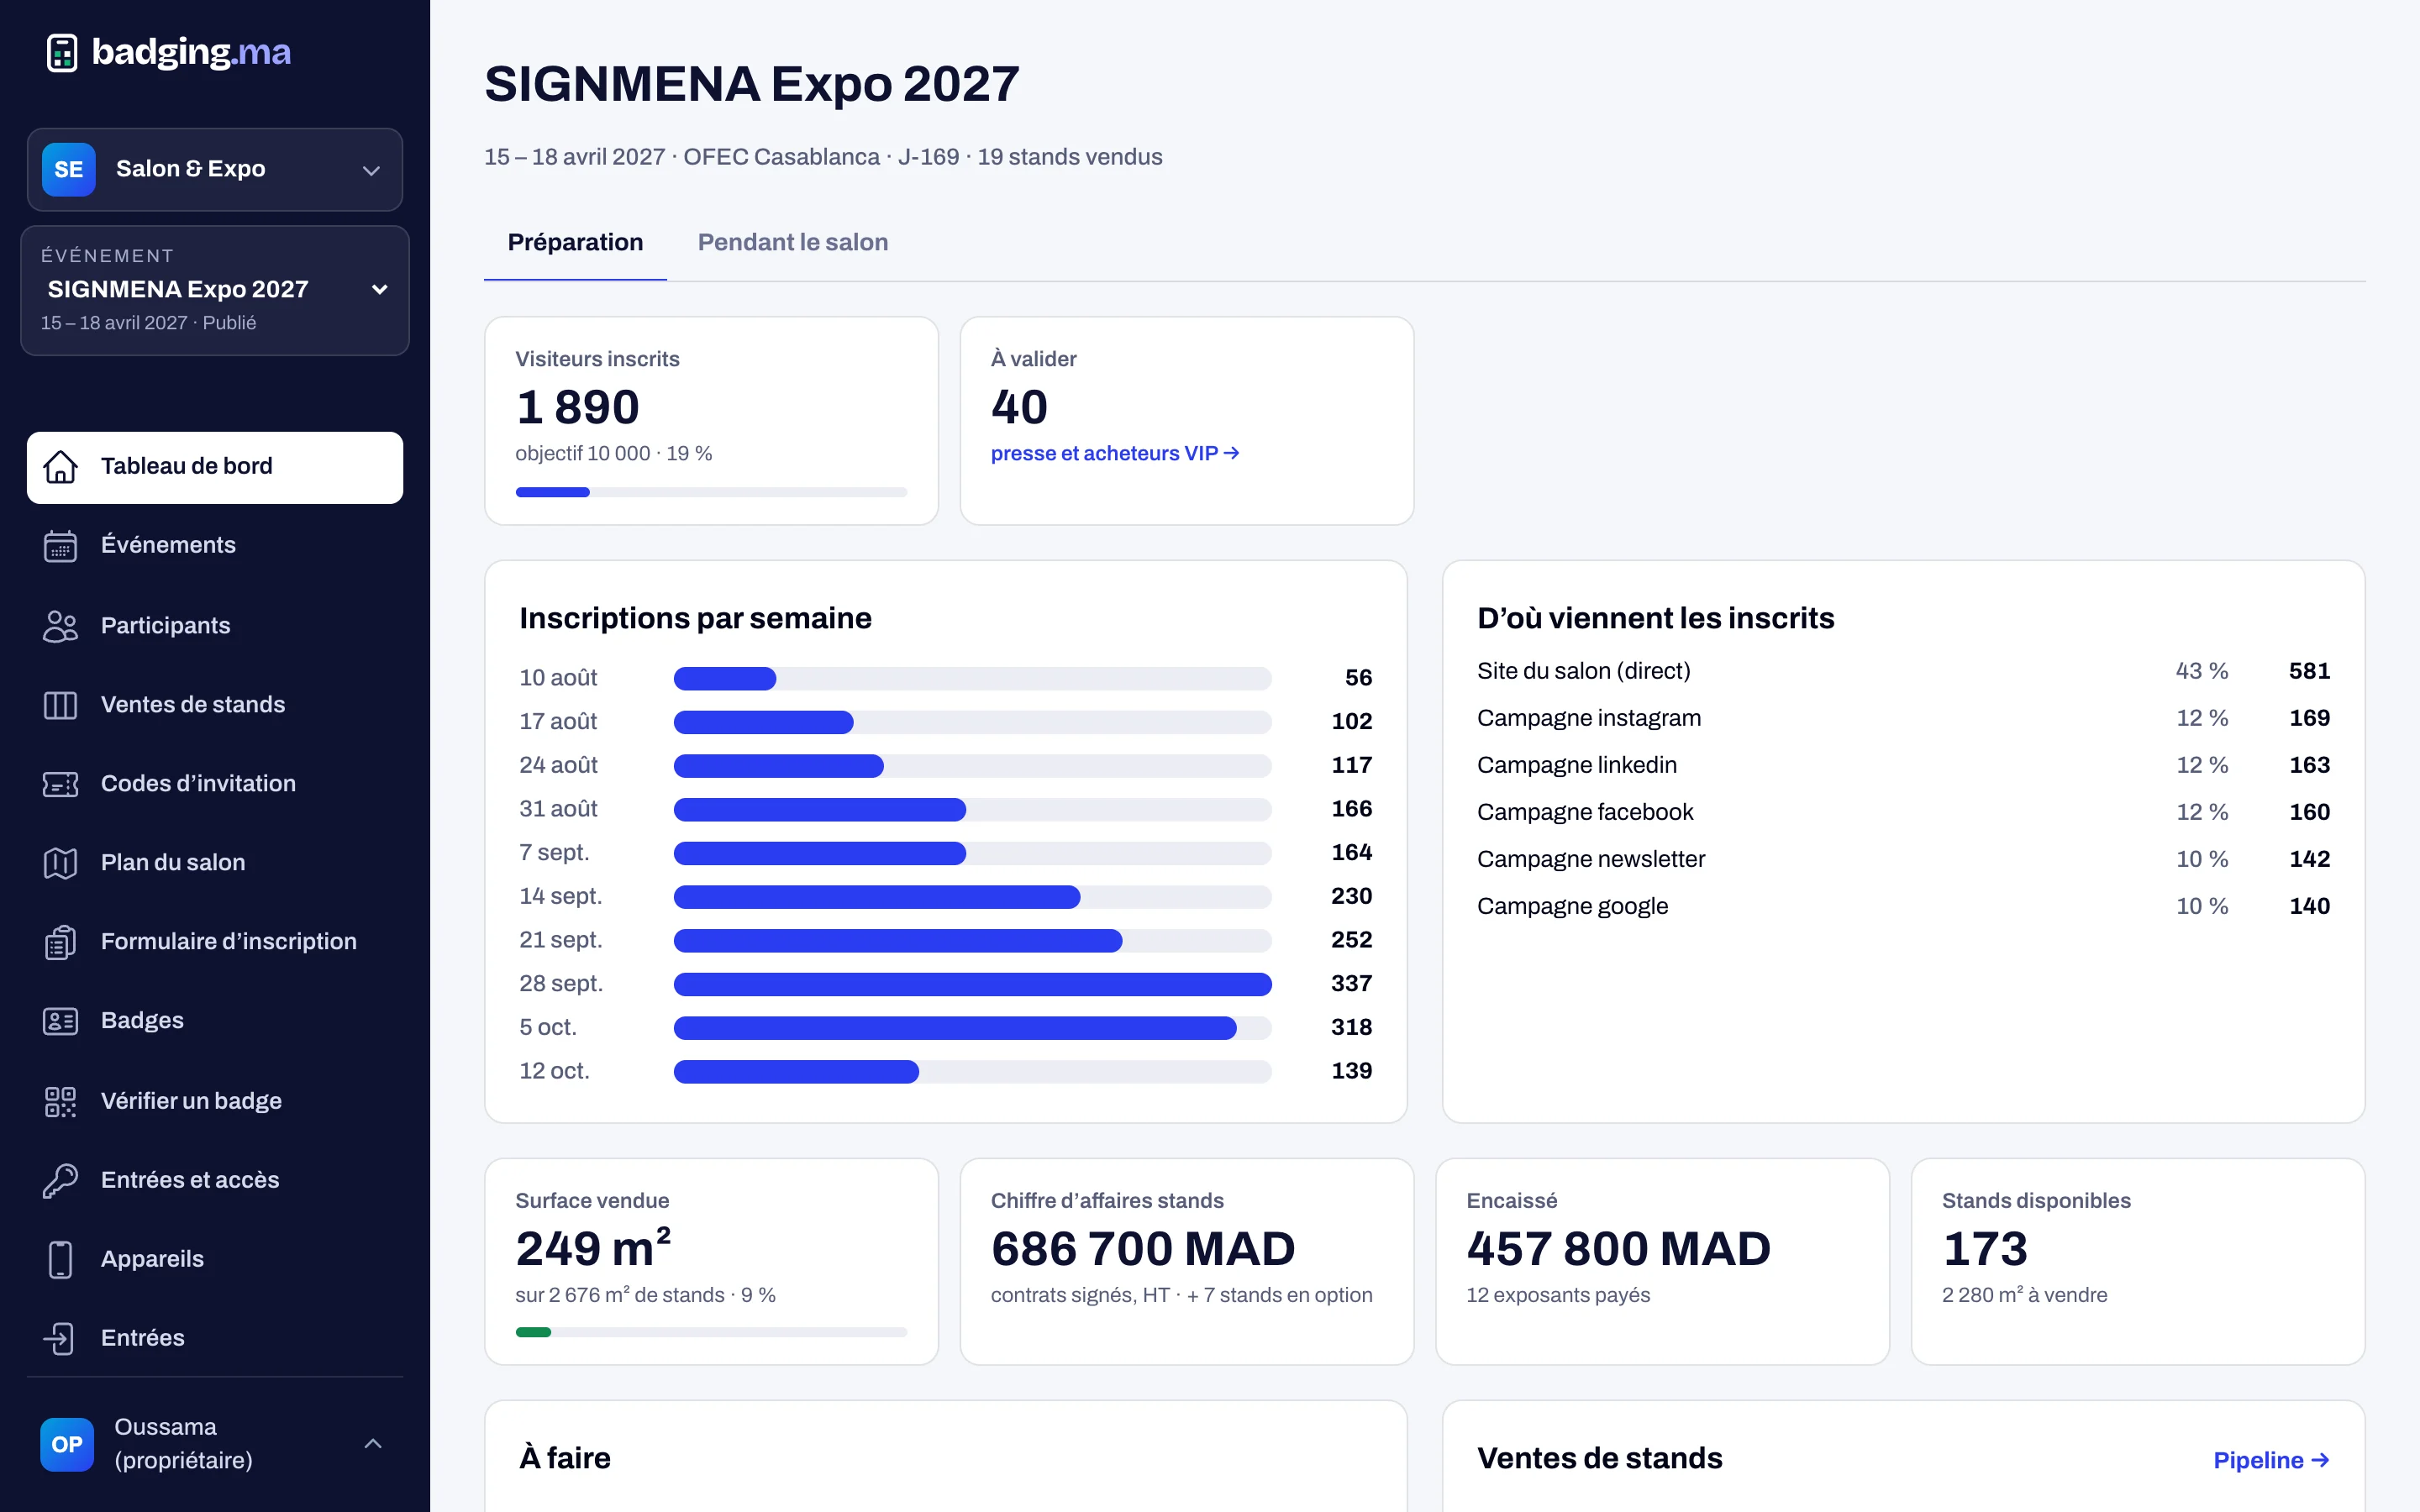The width and height of the screenshot is (2420, 1512).
Task: Click the columns icon for Ventes de stands
Action: click(60, 705)
